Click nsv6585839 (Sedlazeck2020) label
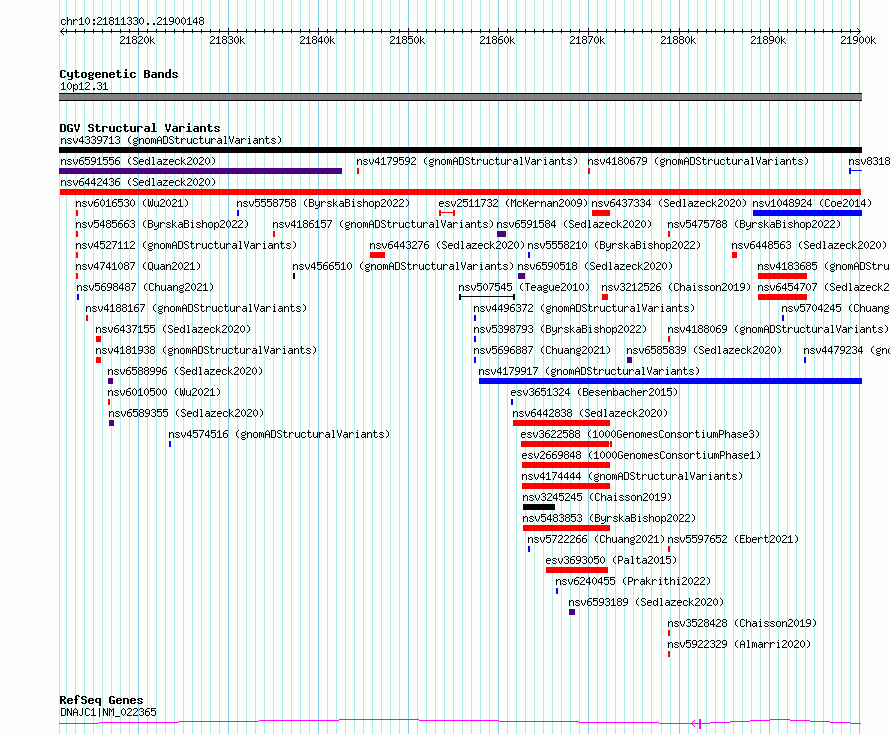This screenshot has width=890, height=734. pos(704,350)
